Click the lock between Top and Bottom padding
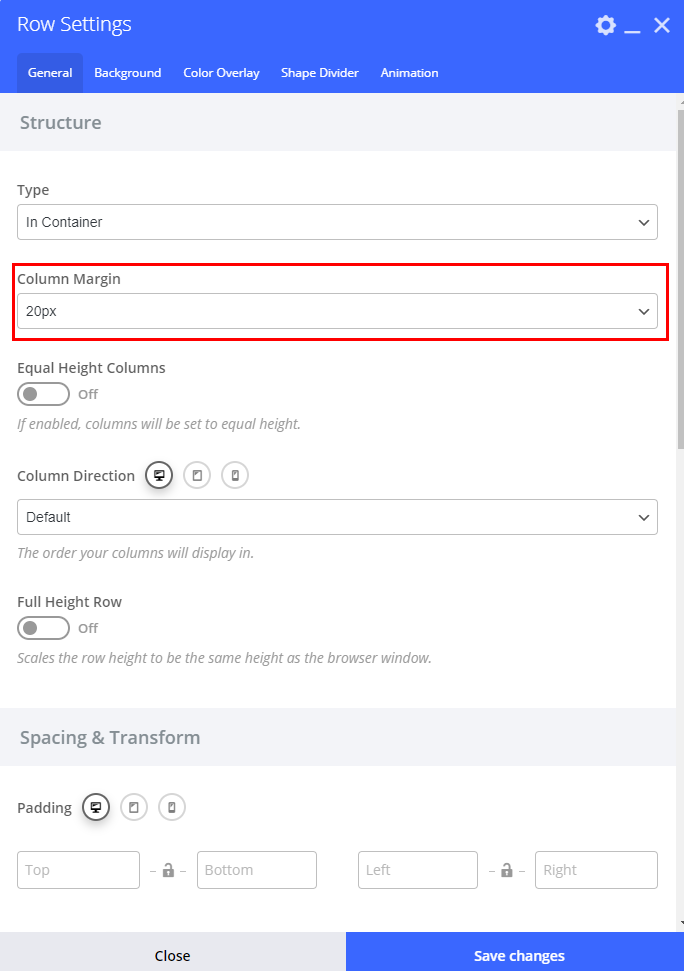The width and height of the screenshot is (684, 971). tap(168, 870)
